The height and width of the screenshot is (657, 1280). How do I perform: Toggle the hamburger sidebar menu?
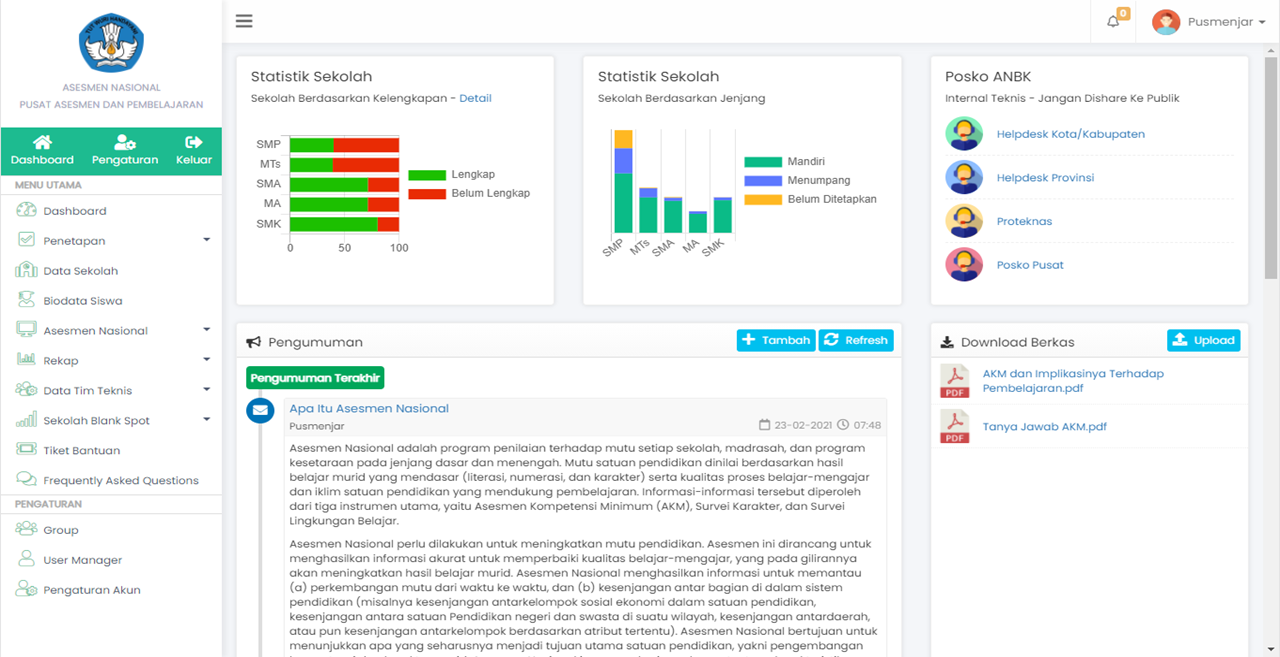244,21
